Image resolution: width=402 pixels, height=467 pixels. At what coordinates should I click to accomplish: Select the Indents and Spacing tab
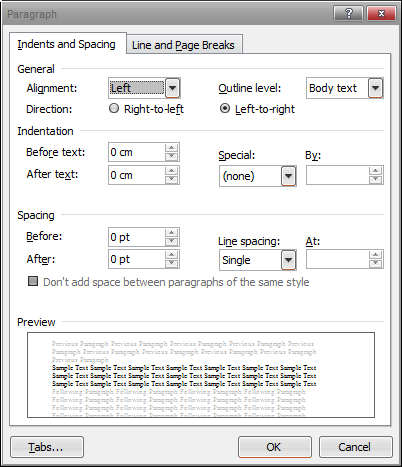[x=67, y=44]
